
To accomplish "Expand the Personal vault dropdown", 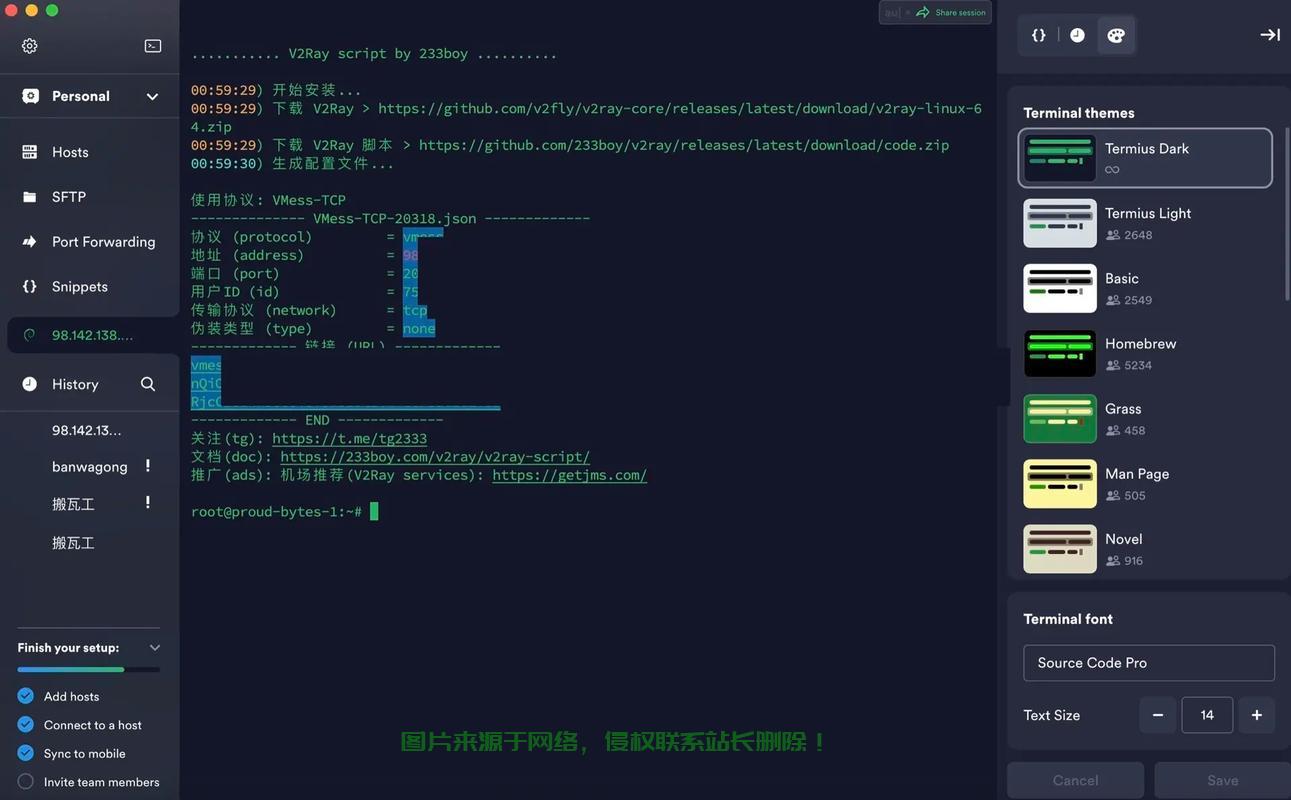I will (x=152, y=96).
